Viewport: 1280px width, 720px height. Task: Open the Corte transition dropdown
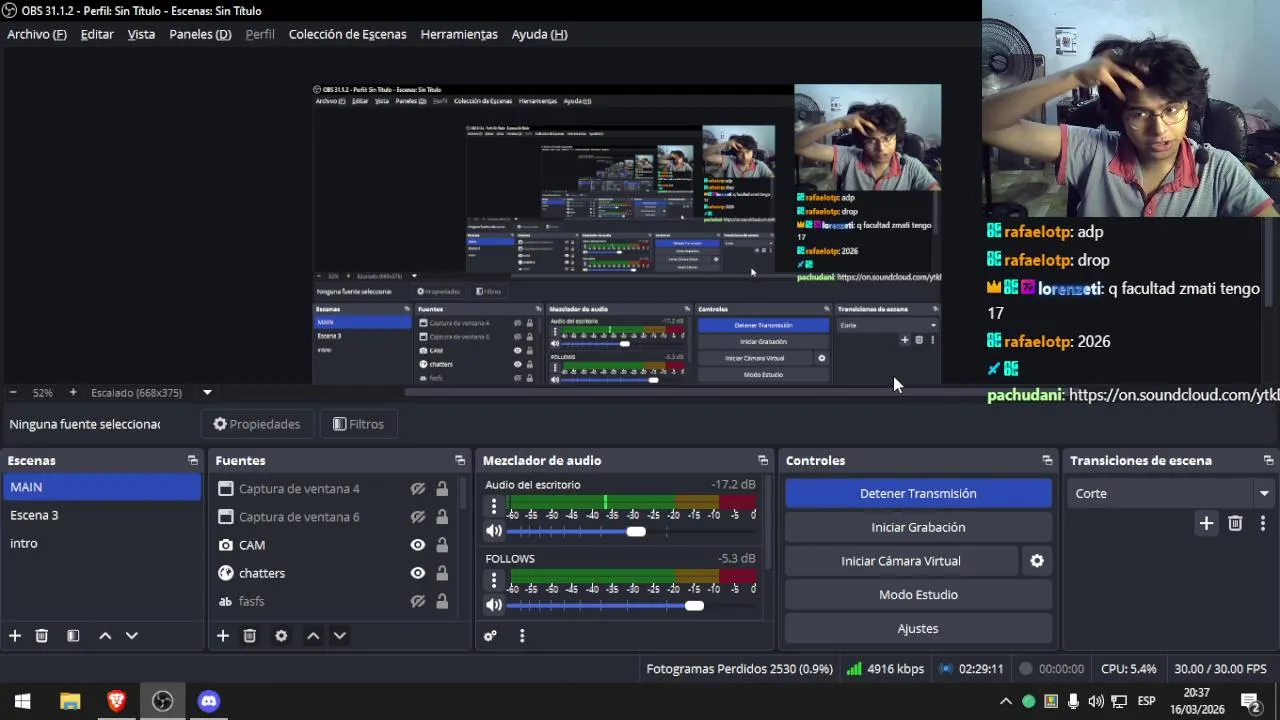1171,494
